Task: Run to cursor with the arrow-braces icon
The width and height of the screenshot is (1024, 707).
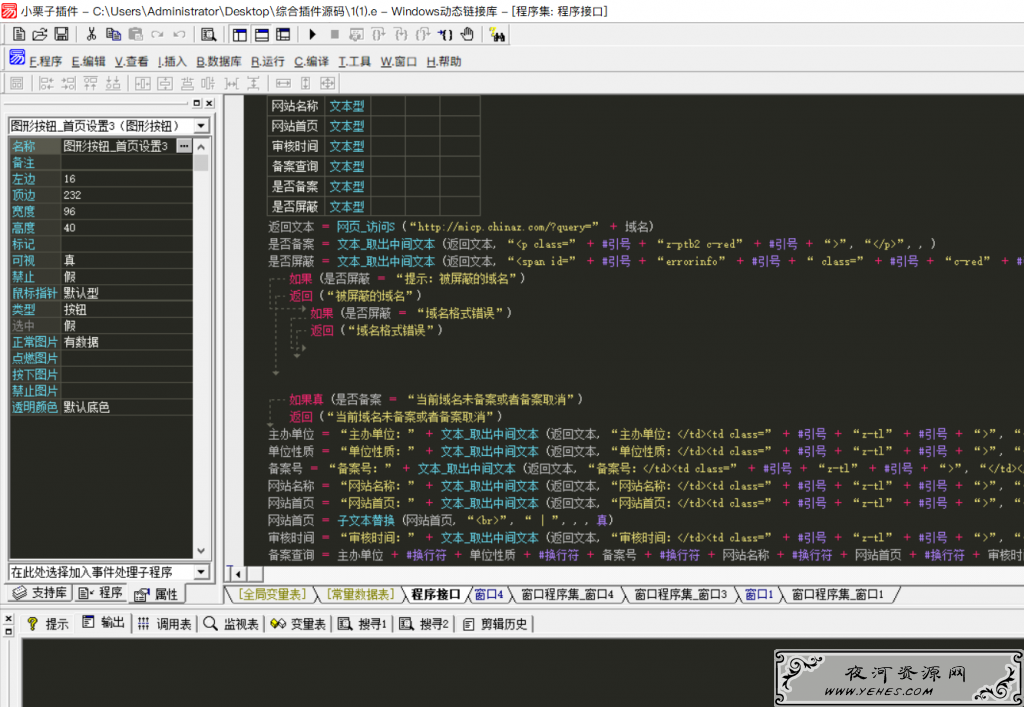Action: (445, 34)
